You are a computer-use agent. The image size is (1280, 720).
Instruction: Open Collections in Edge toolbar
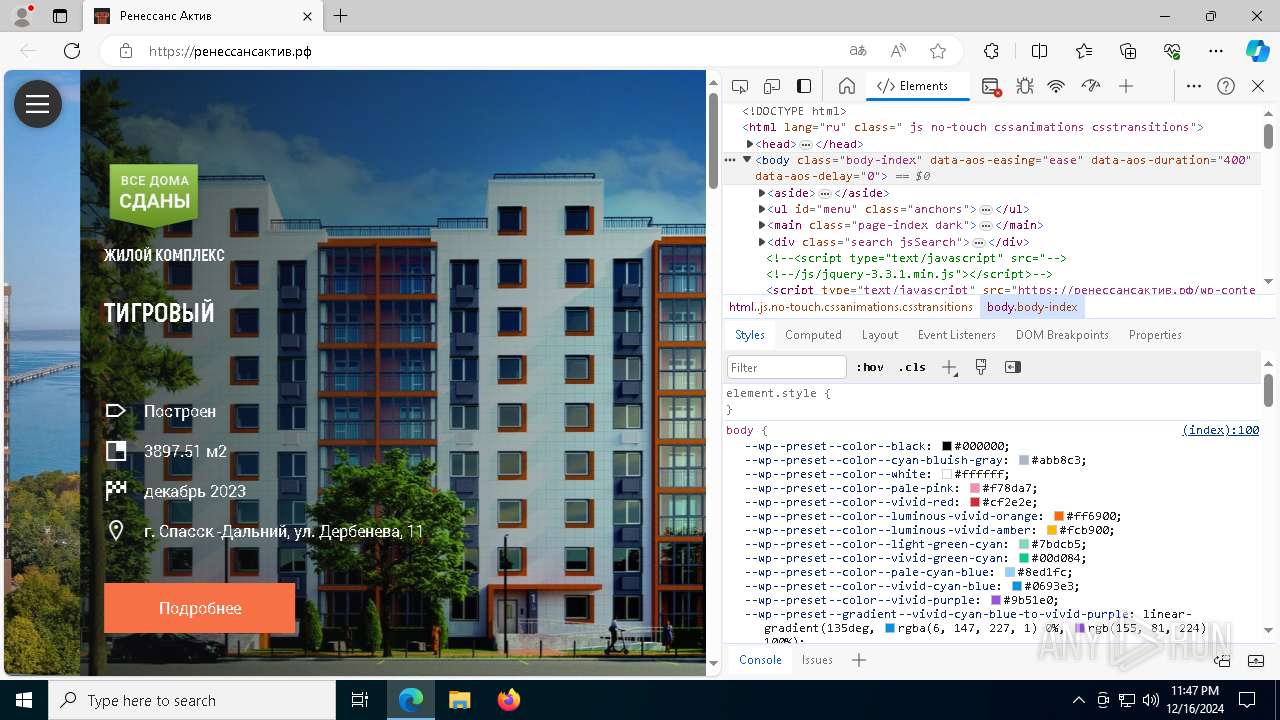[1128, 51]
